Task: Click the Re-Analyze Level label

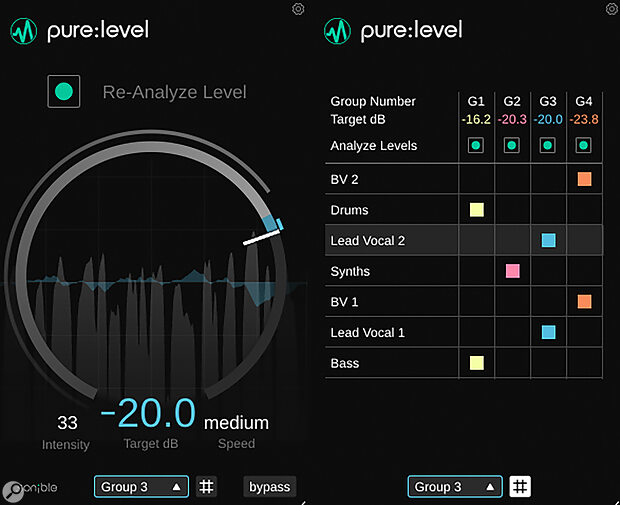Action: (174, 92)
